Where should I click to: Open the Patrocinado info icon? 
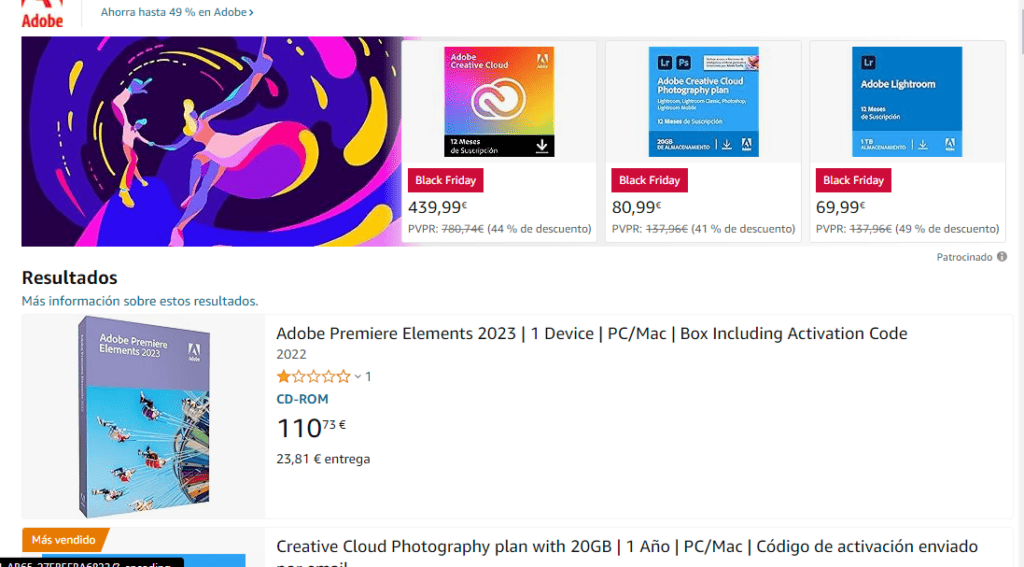(x=1002, y=257)
